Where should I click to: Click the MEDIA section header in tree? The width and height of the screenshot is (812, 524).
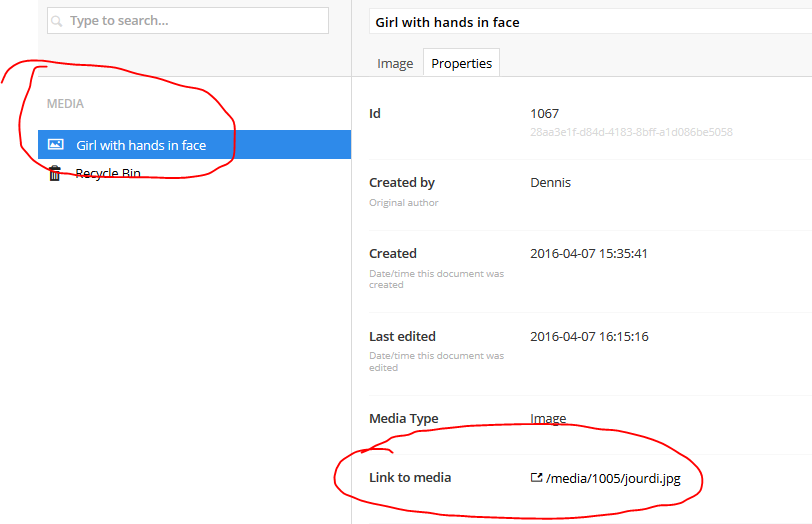65,104
